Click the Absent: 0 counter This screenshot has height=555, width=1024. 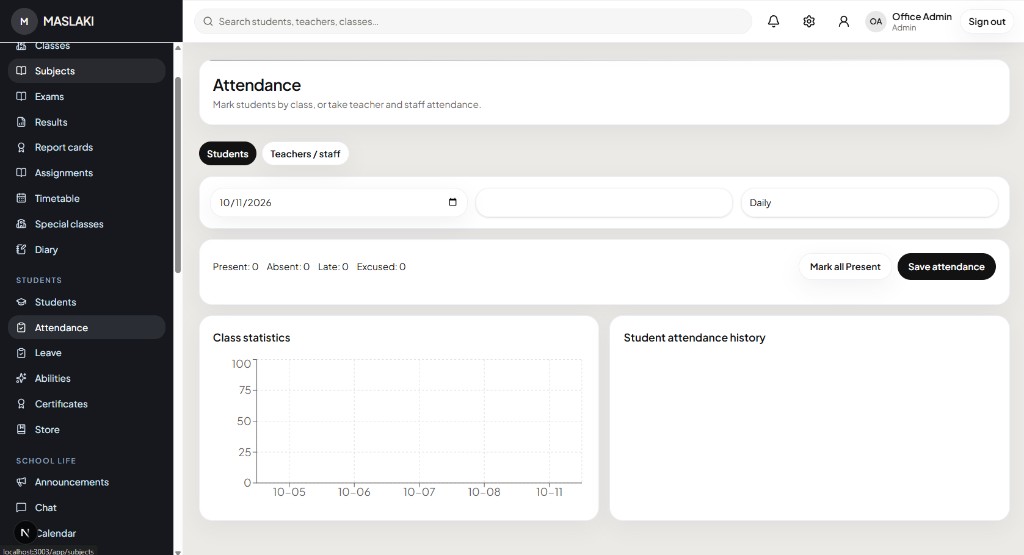coord(288,266)
